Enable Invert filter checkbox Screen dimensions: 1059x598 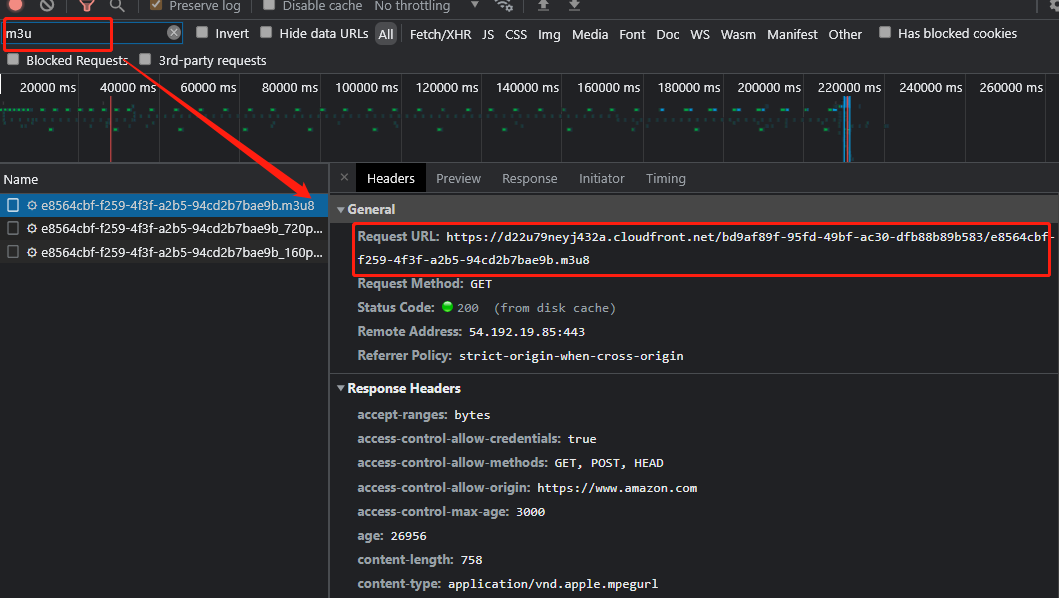[202, 32]
